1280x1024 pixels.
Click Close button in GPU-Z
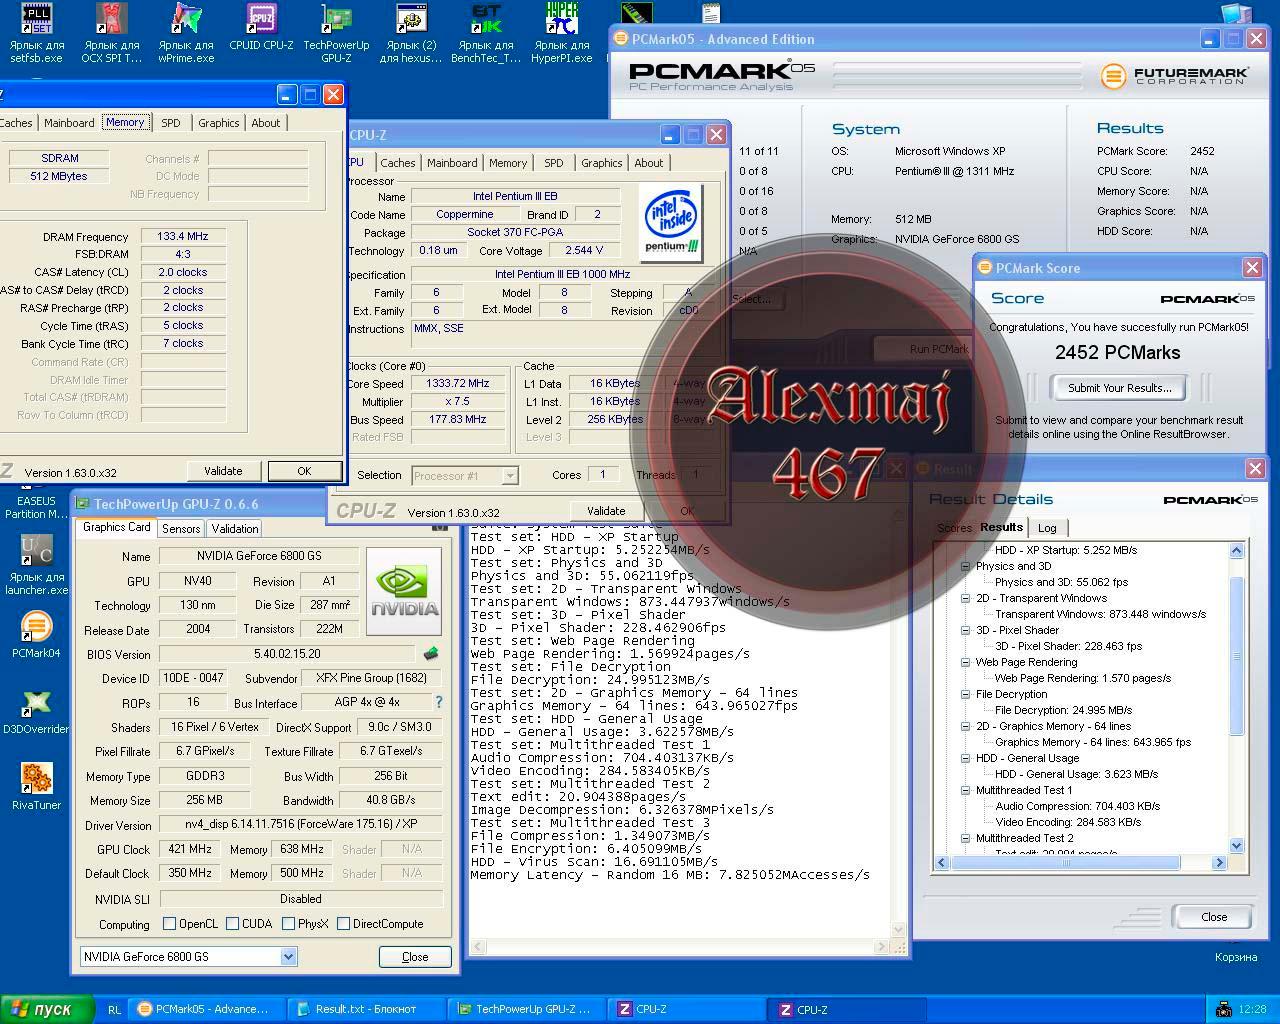[x=415, y=957]
